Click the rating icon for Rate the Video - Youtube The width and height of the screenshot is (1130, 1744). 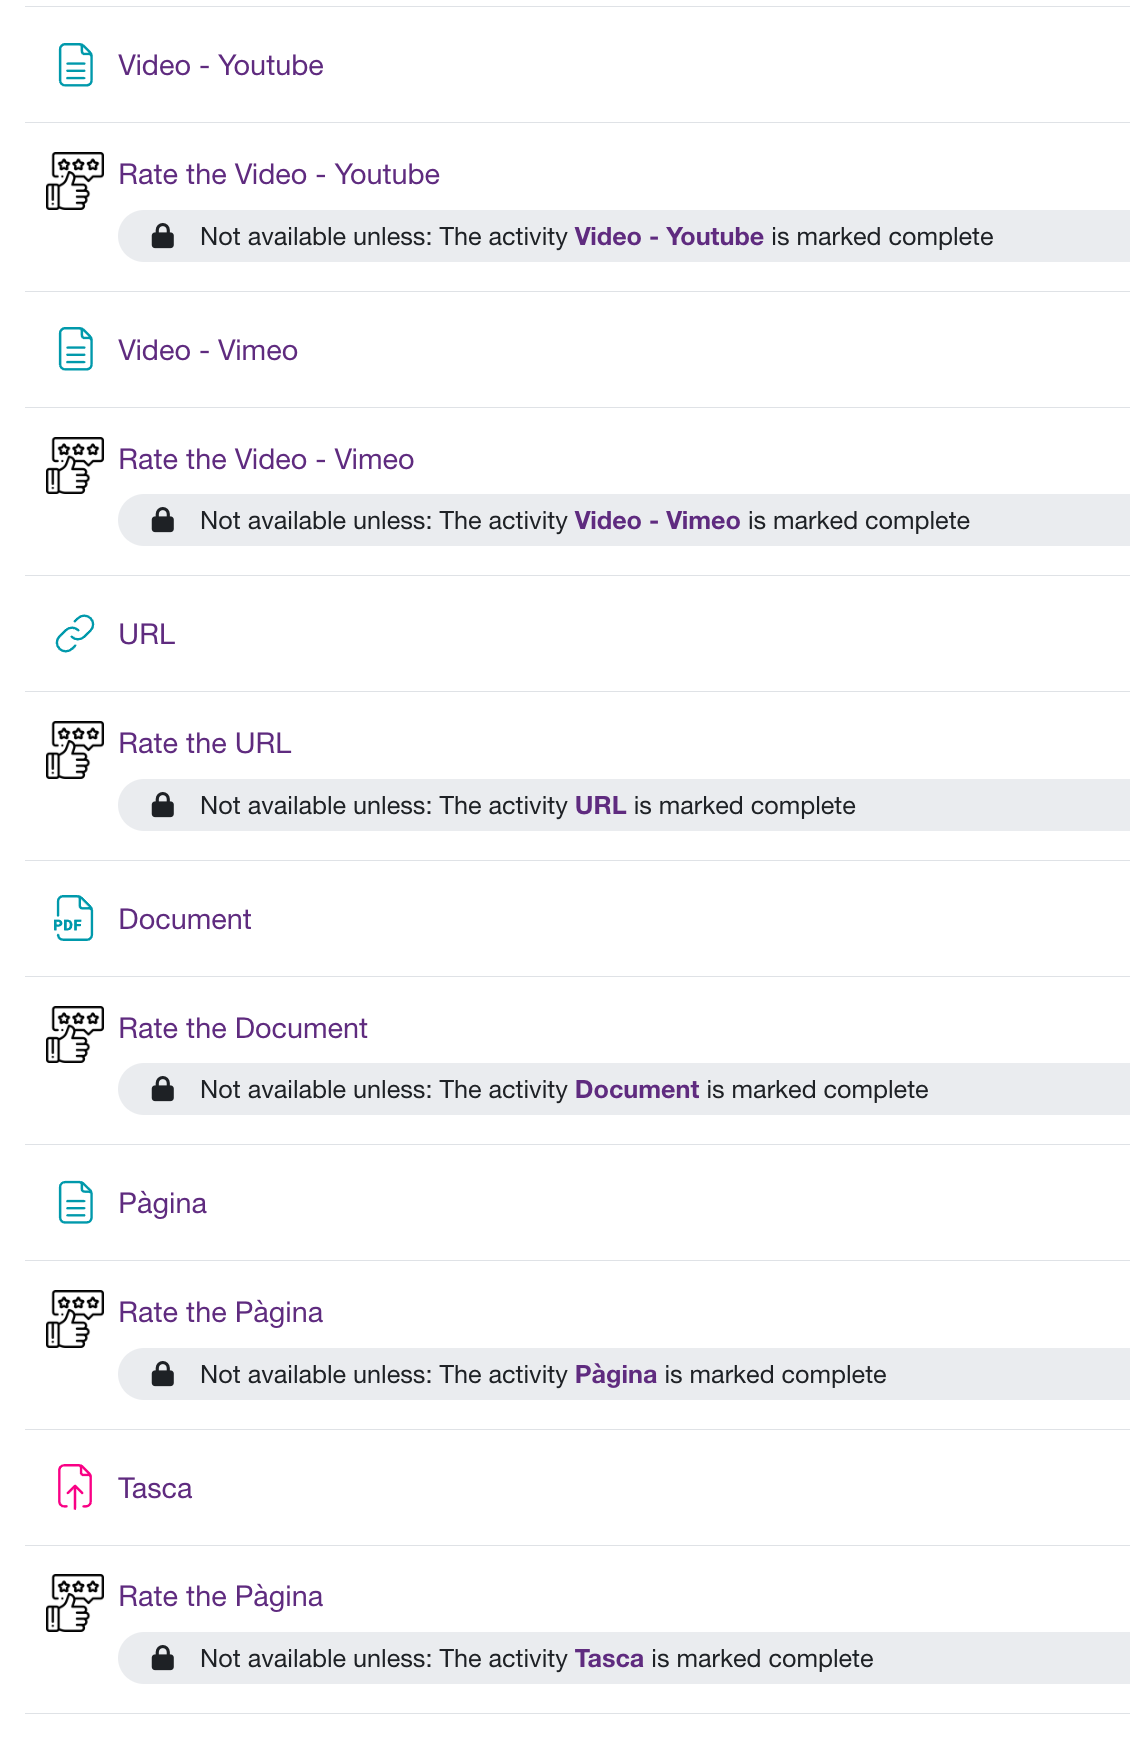point(75,181)
